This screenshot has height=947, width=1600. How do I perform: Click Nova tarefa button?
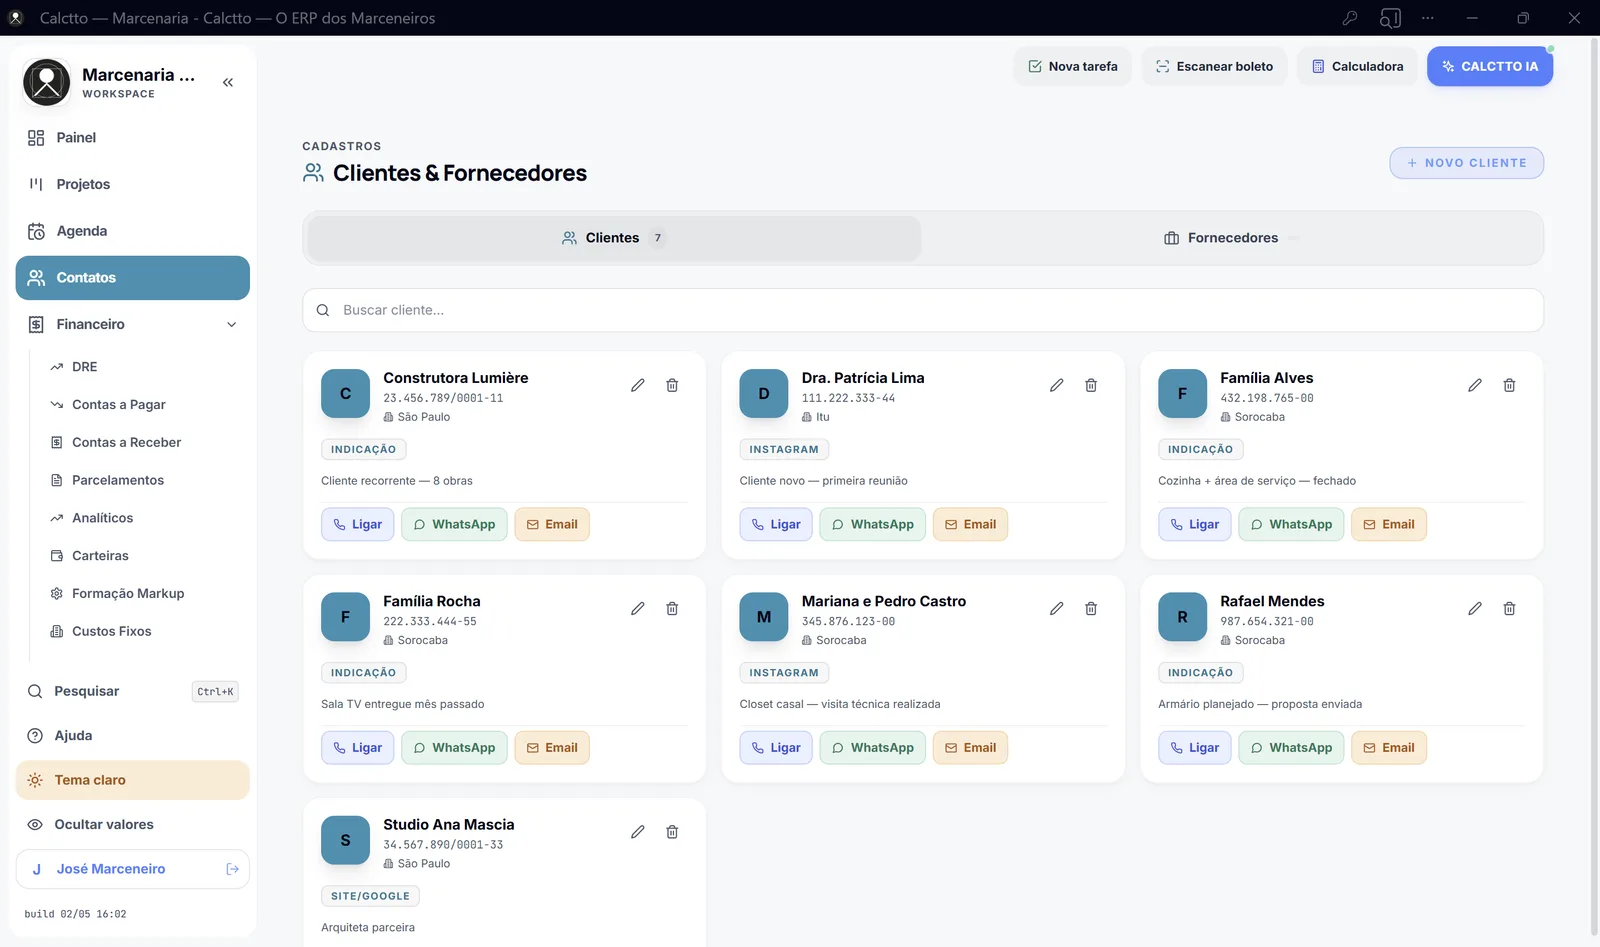point(1072,66)
